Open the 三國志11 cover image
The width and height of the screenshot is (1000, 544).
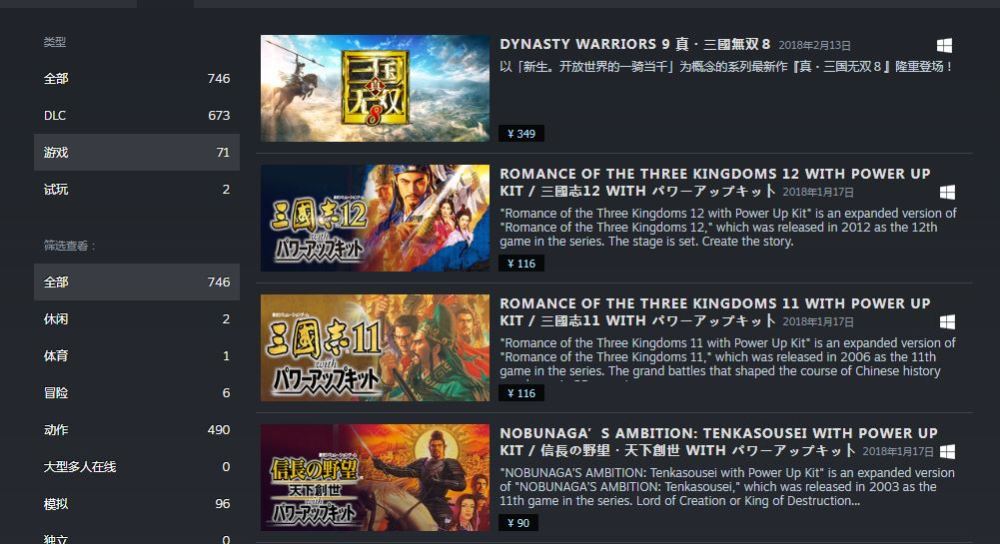pos(375,348)
